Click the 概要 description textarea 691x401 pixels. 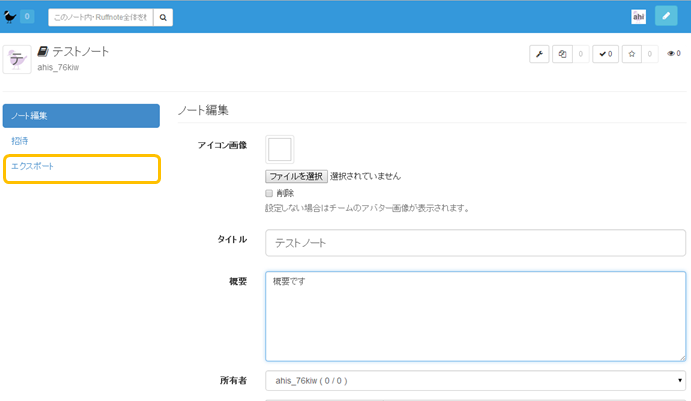pyautogui.click(x=475, y=315)
